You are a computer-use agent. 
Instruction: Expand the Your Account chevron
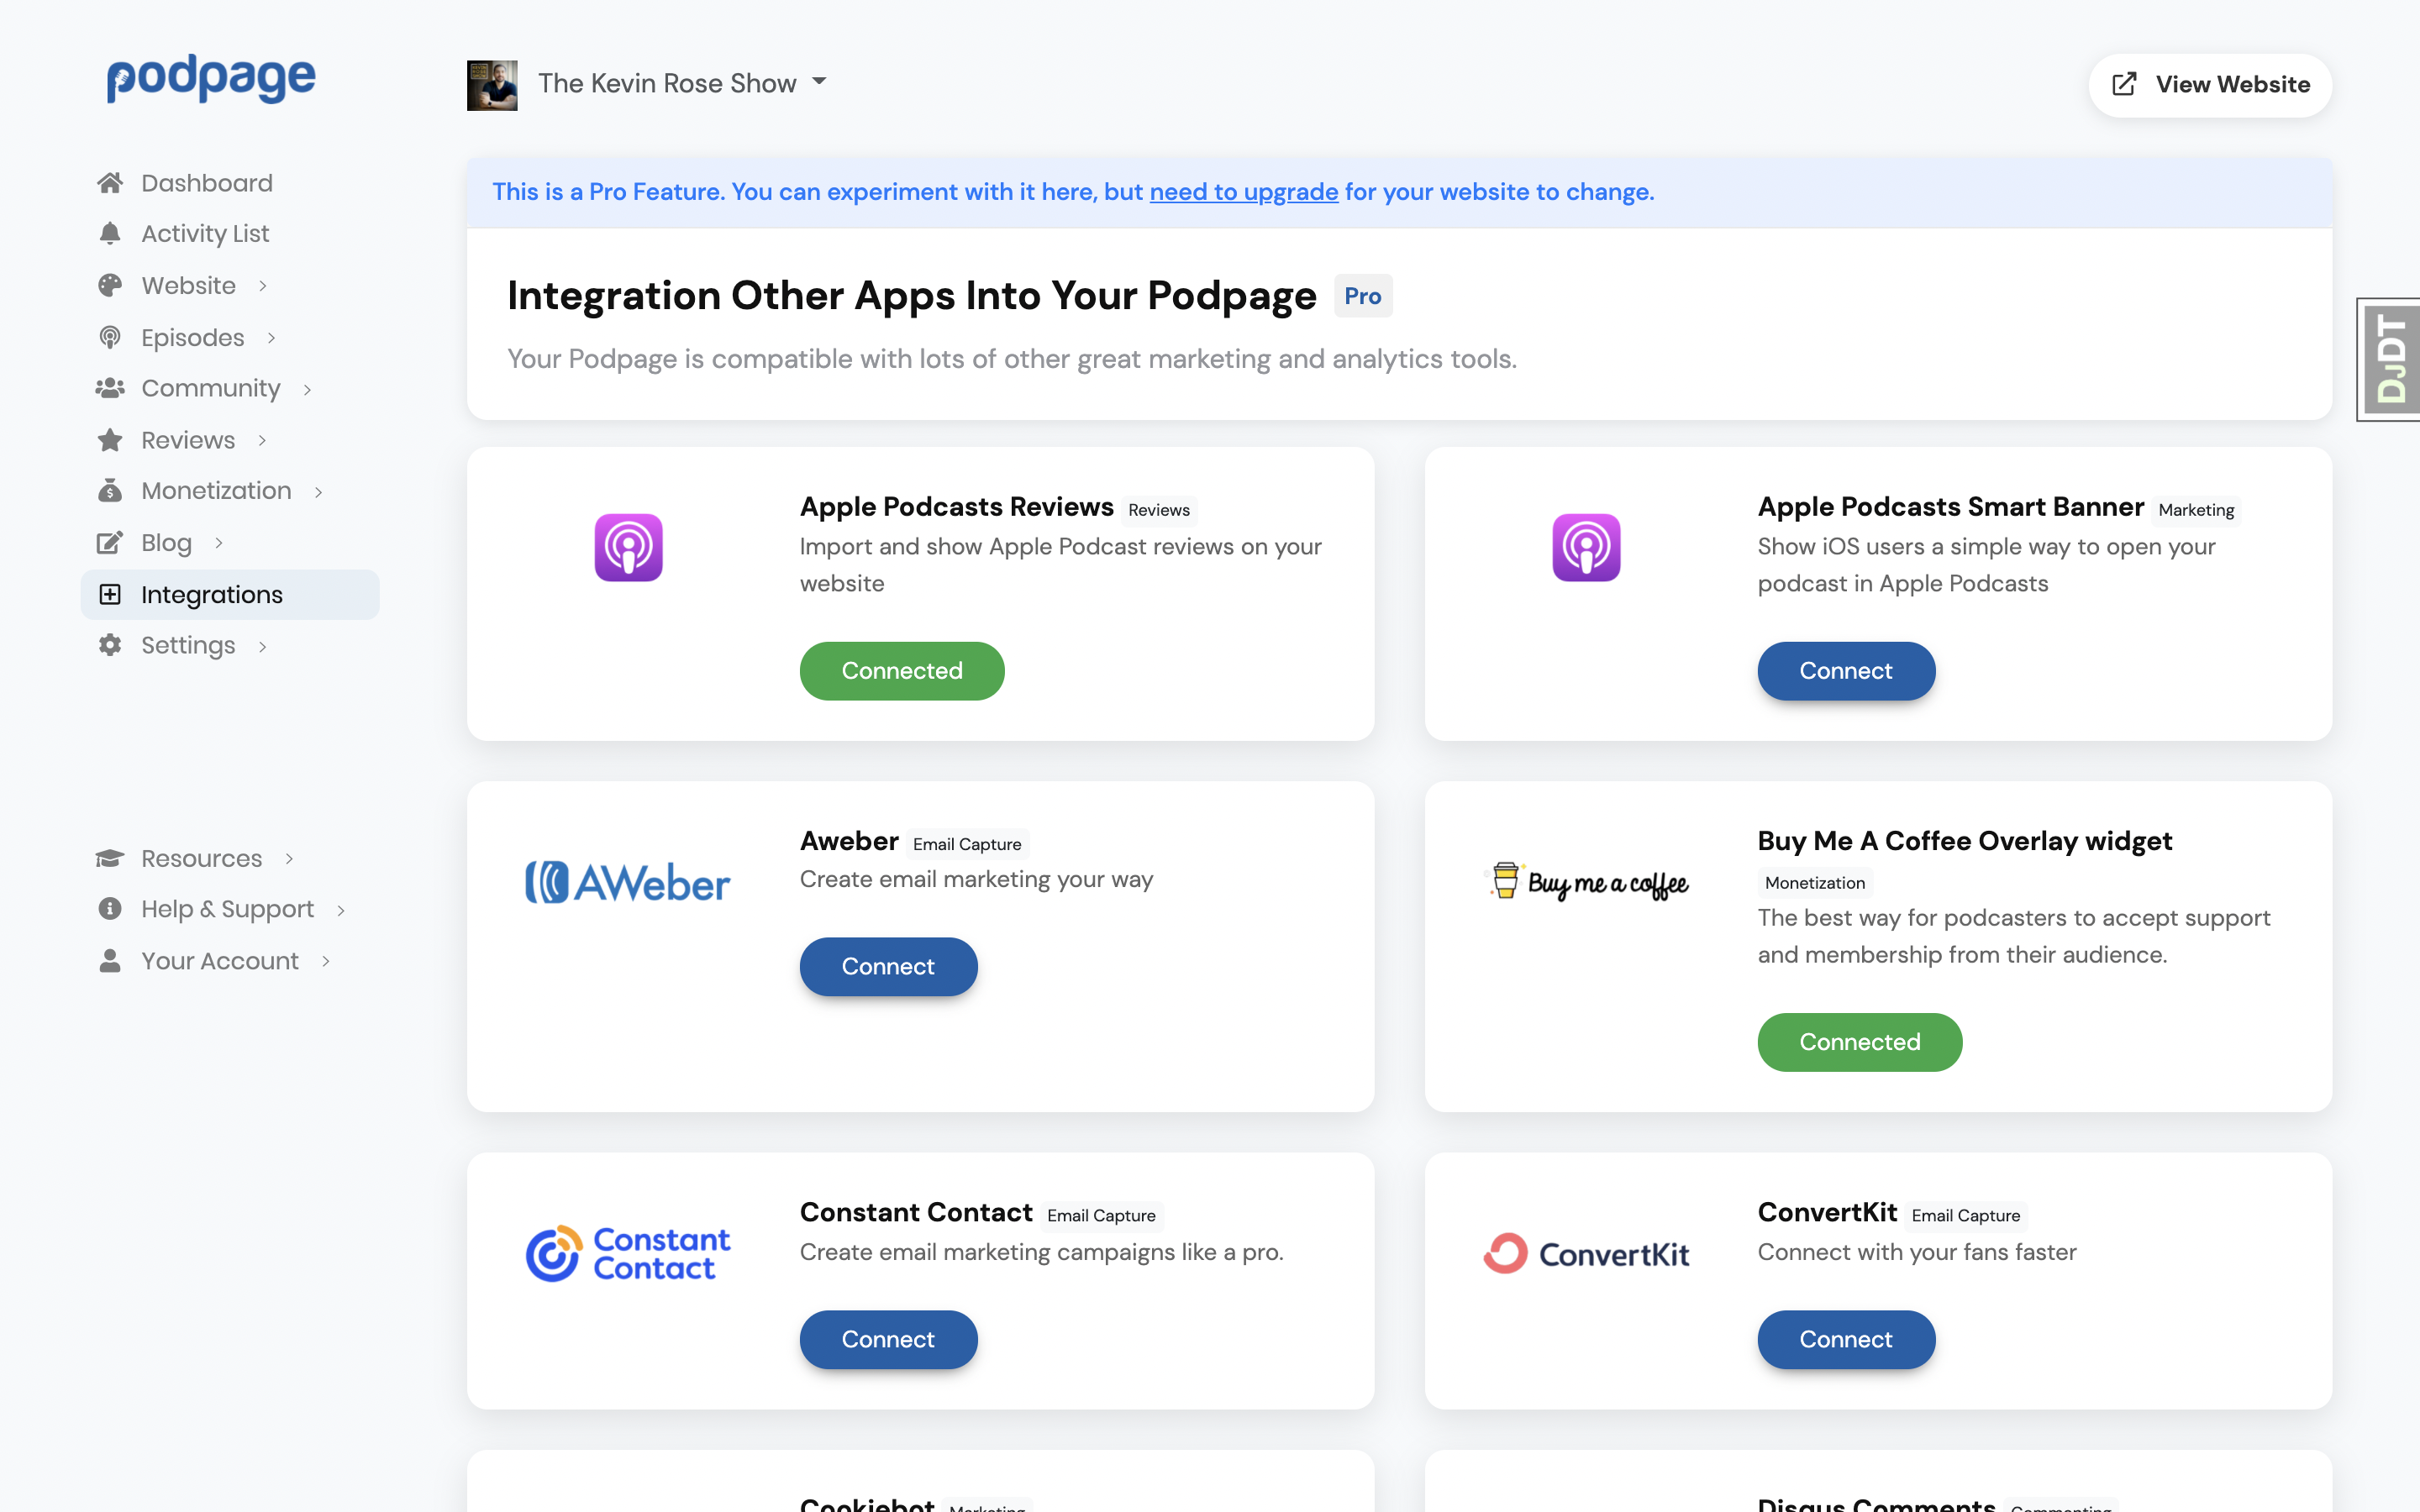326,961
